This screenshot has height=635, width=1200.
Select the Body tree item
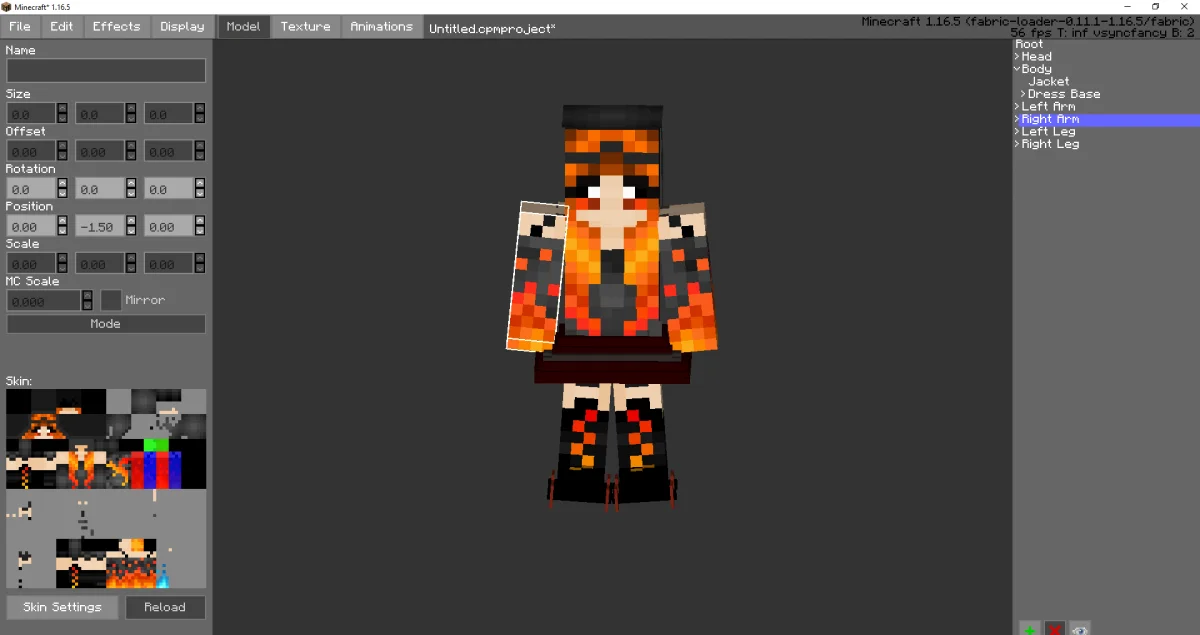tap(1036, 69)
